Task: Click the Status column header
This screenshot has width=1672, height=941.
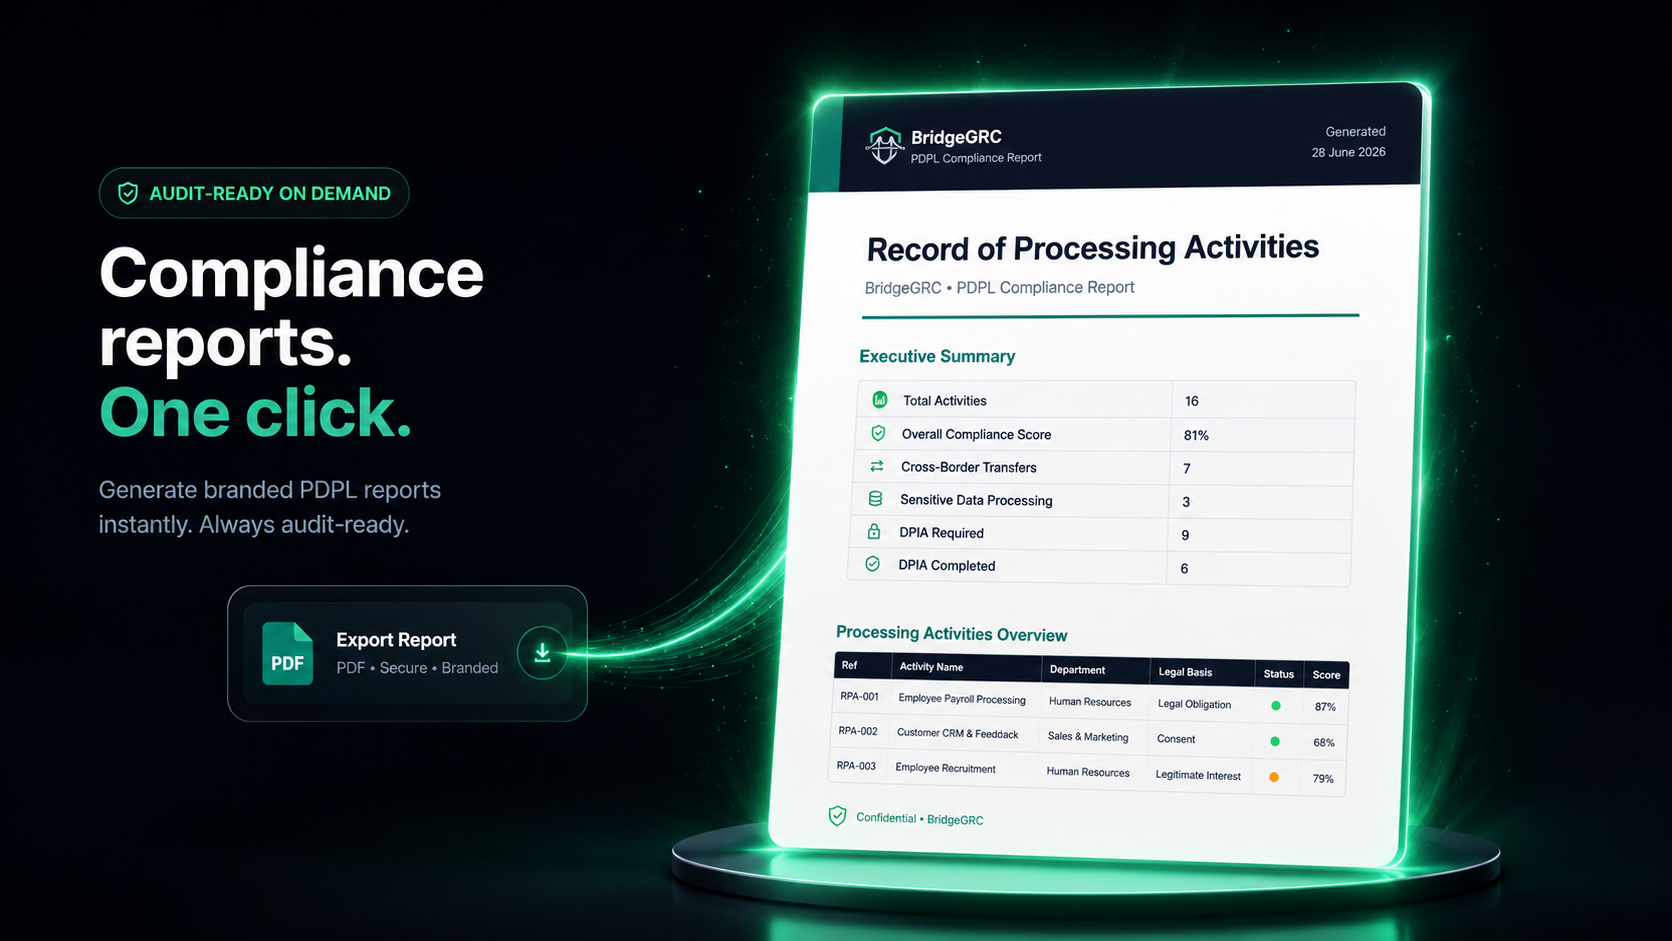Action: 1279,674
